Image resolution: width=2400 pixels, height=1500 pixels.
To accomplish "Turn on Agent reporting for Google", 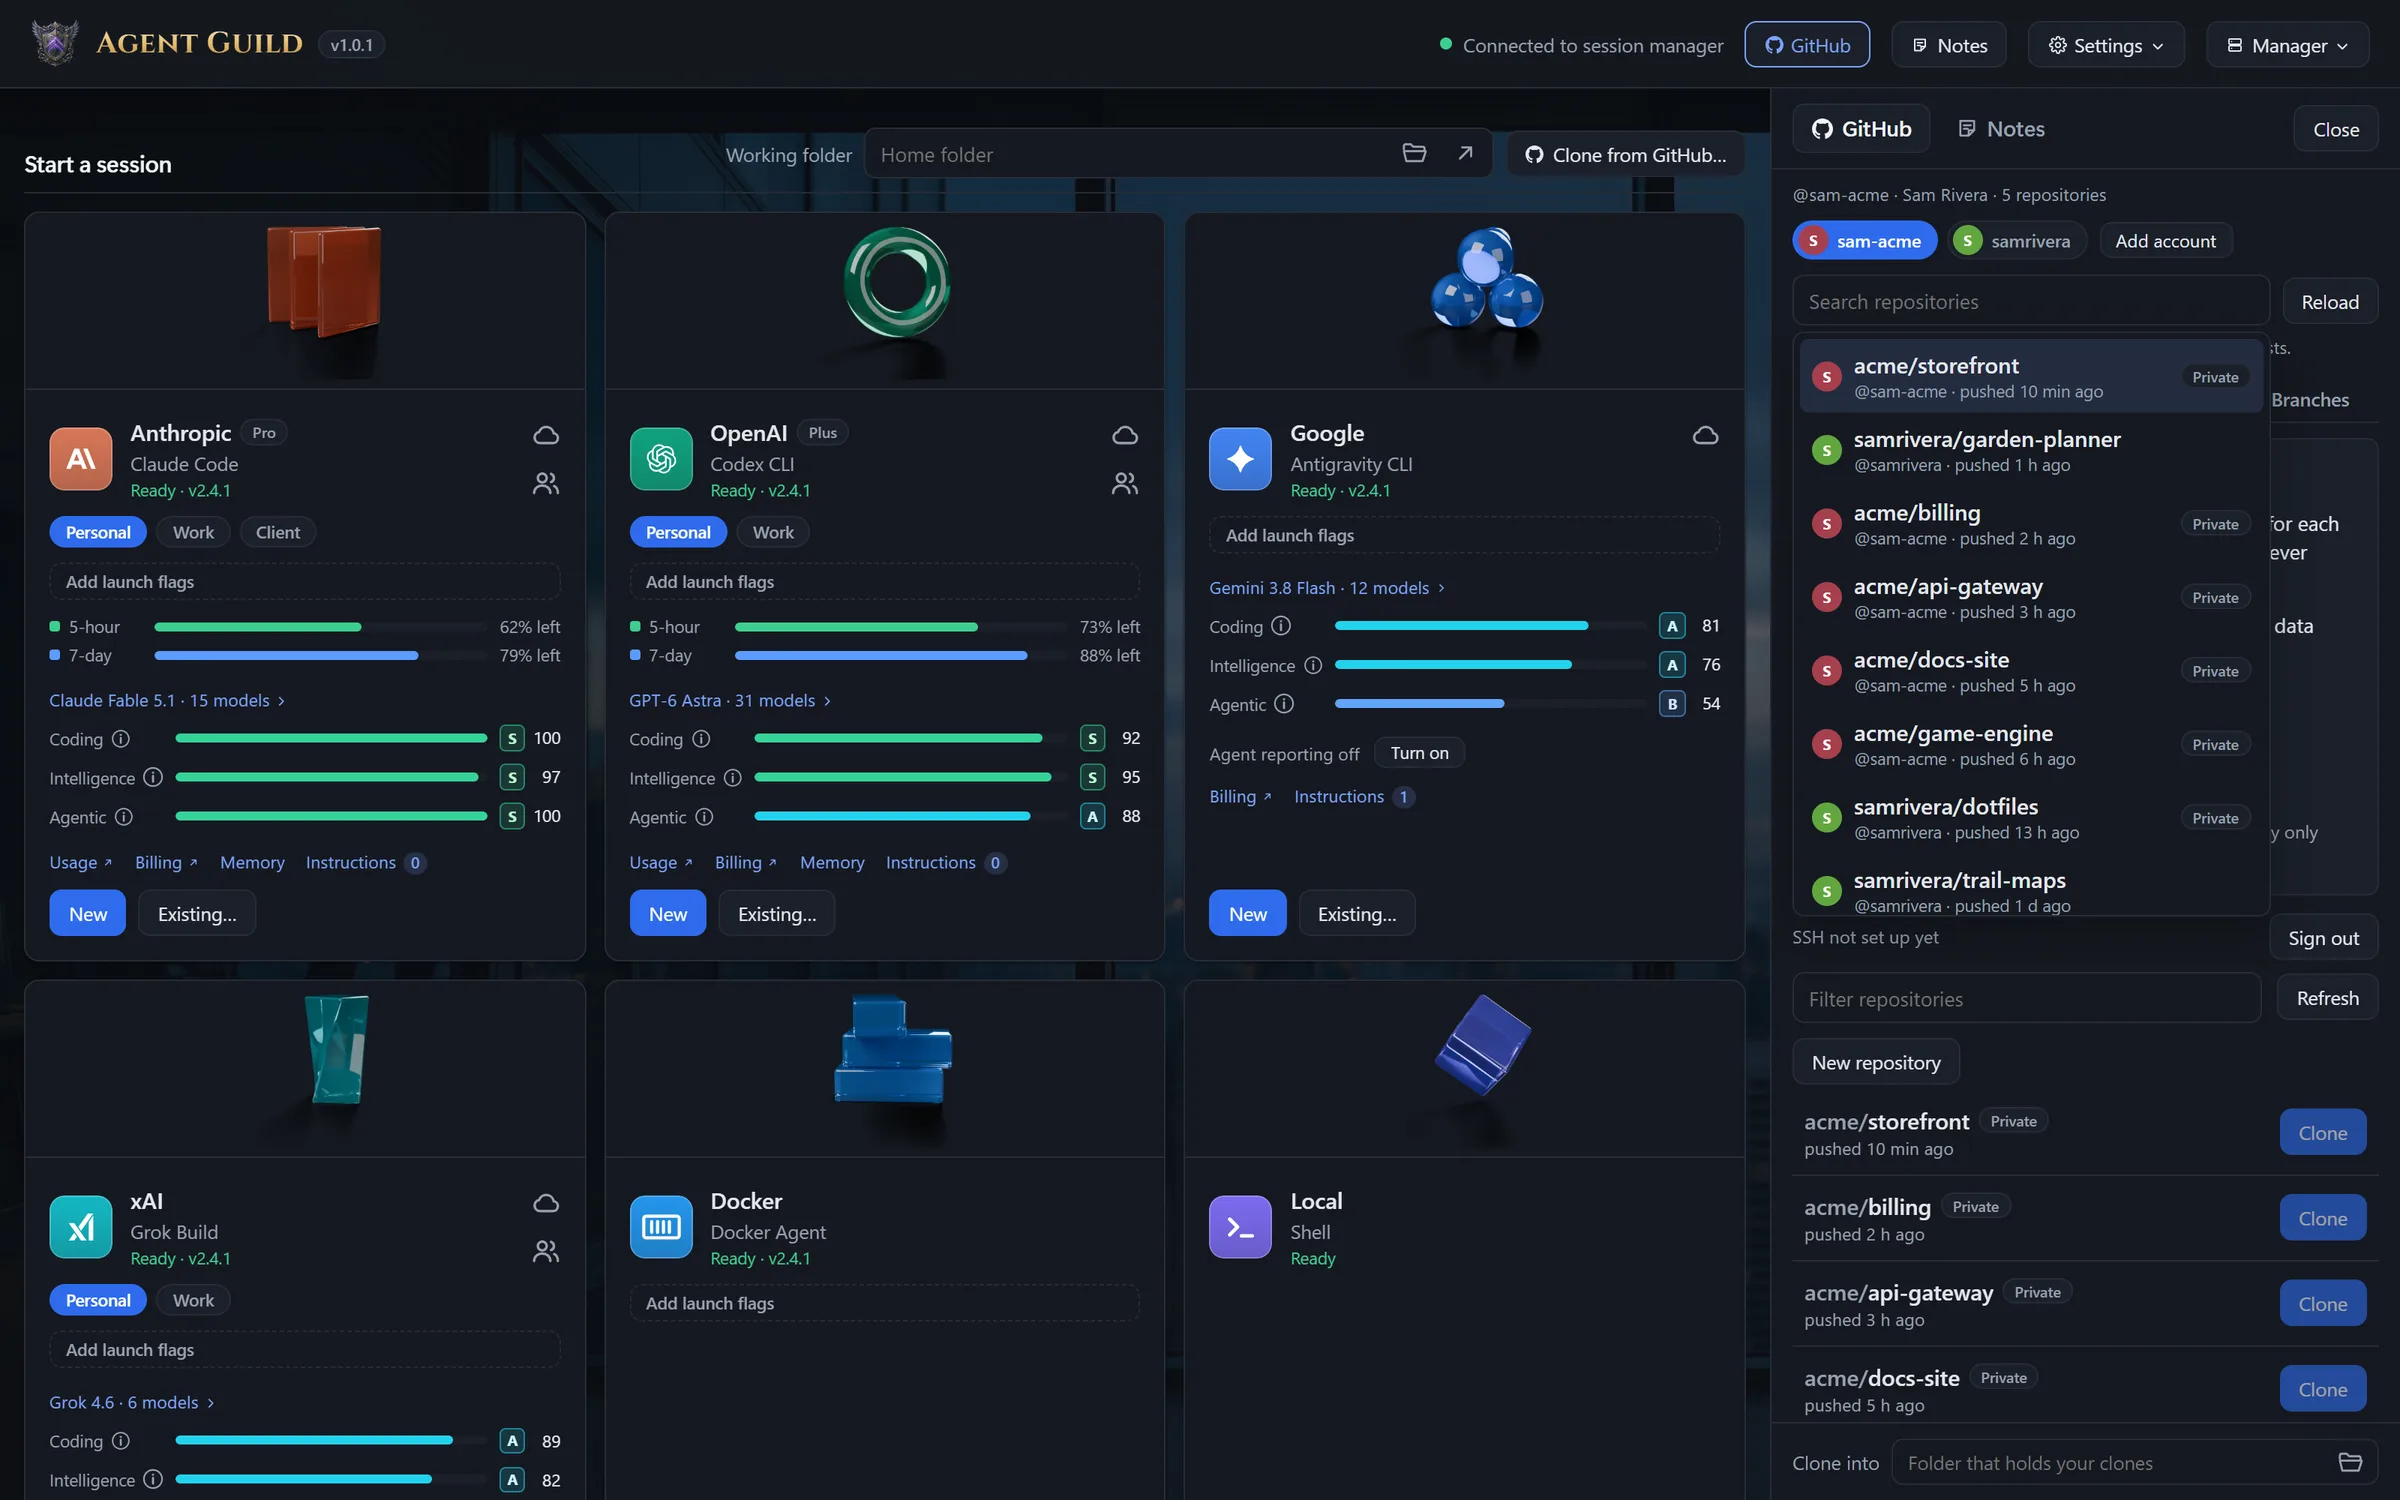I will pos(1419,753).
